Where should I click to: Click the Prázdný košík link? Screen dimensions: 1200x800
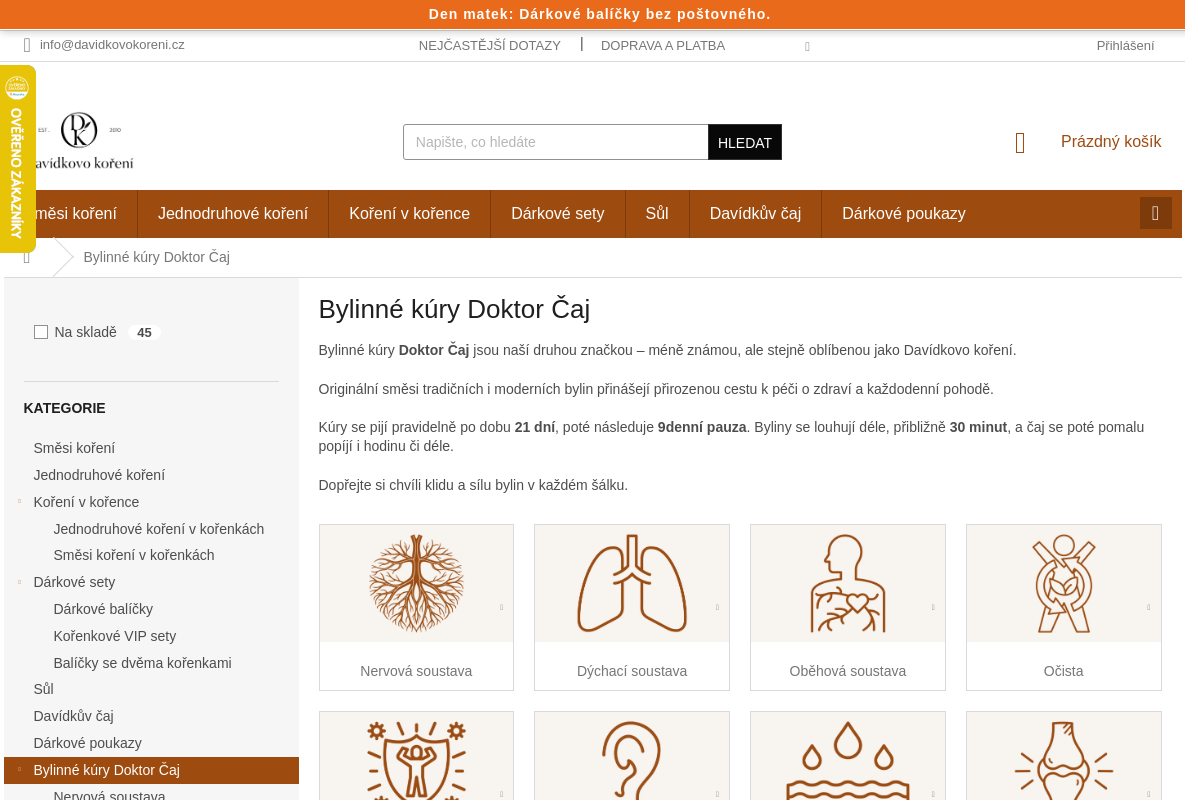tap(1111, 142)
